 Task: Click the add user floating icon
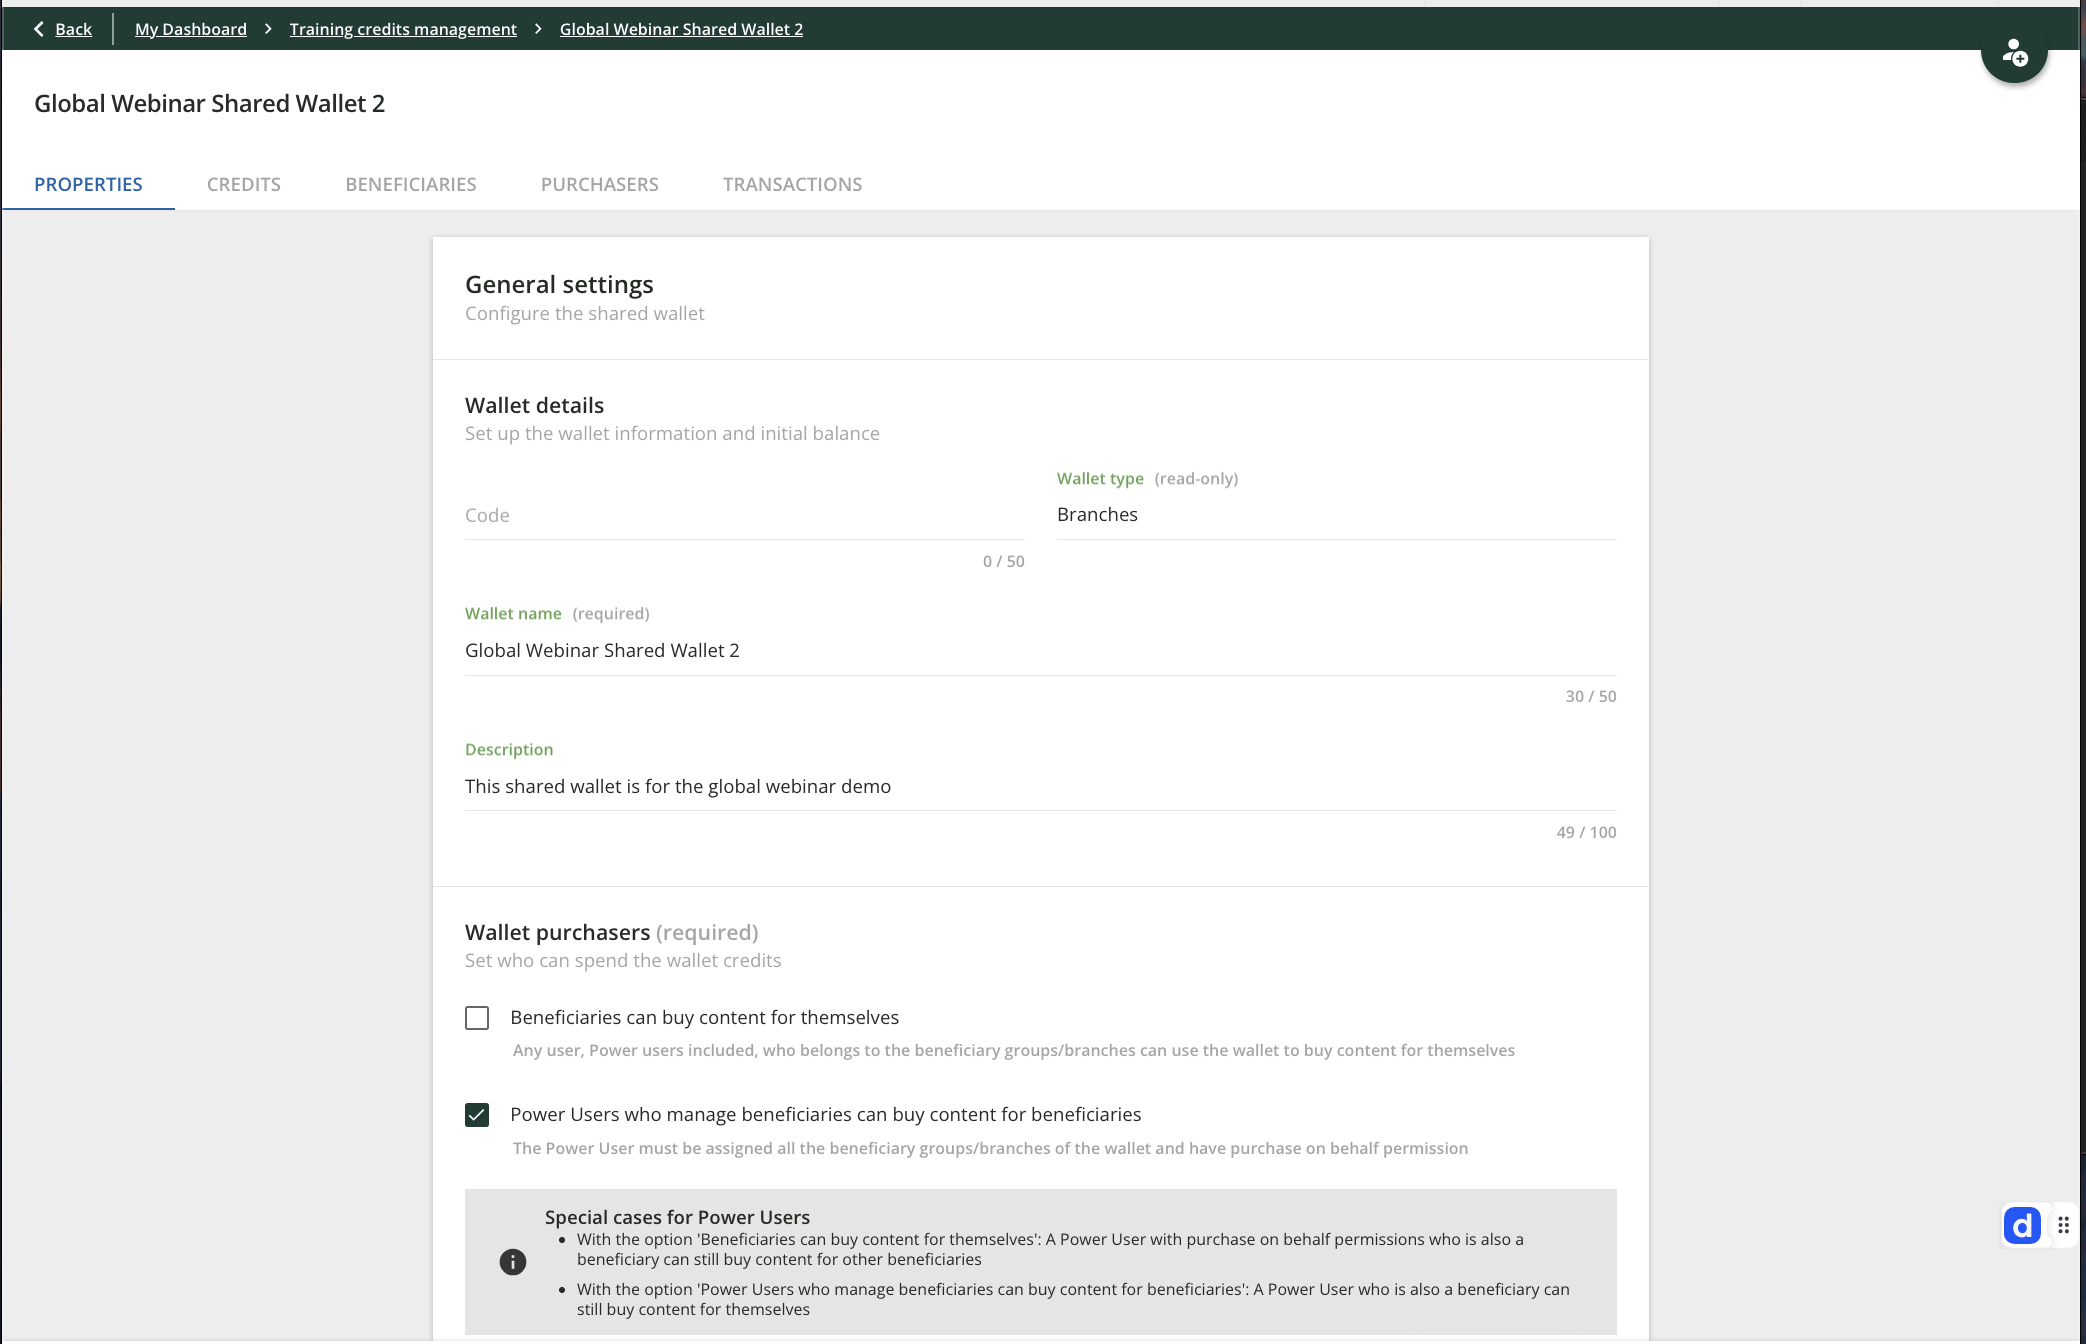(2014, 53)
